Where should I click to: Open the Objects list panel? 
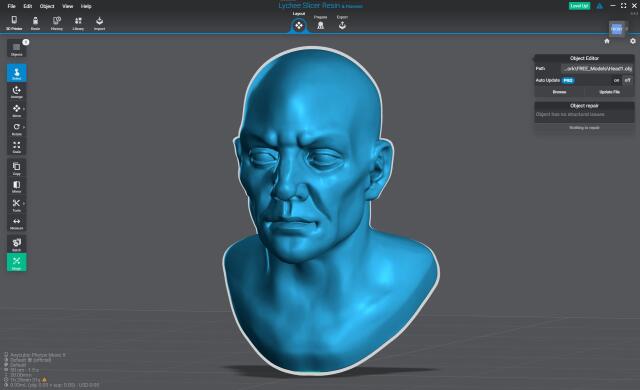pos(16,49)
